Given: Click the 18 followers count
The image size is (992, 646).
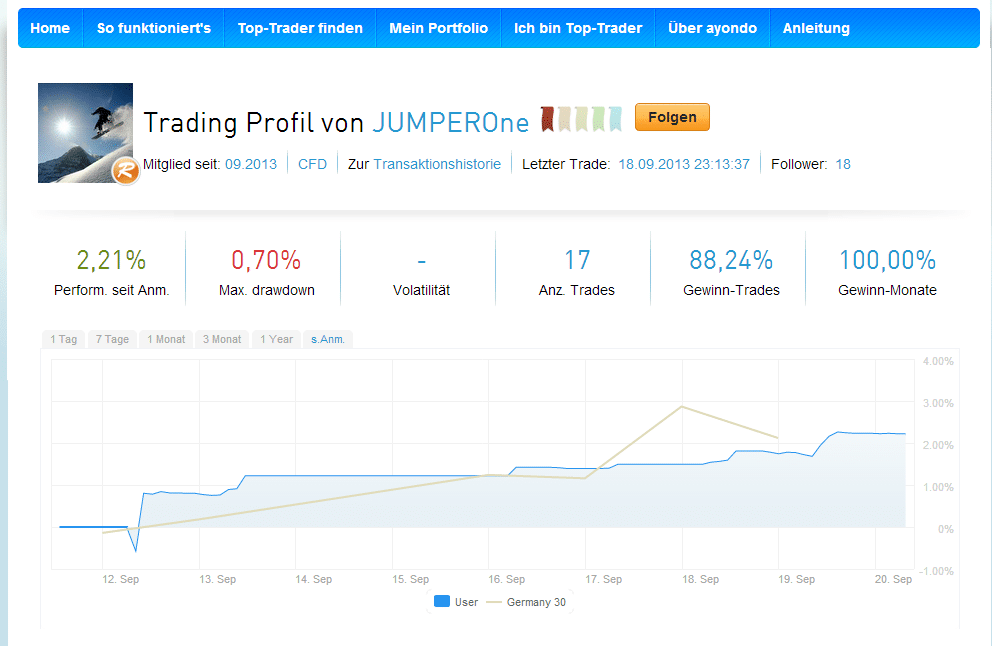Looking at the screenshot, I should pyautogui.click(x=843, y=164).
